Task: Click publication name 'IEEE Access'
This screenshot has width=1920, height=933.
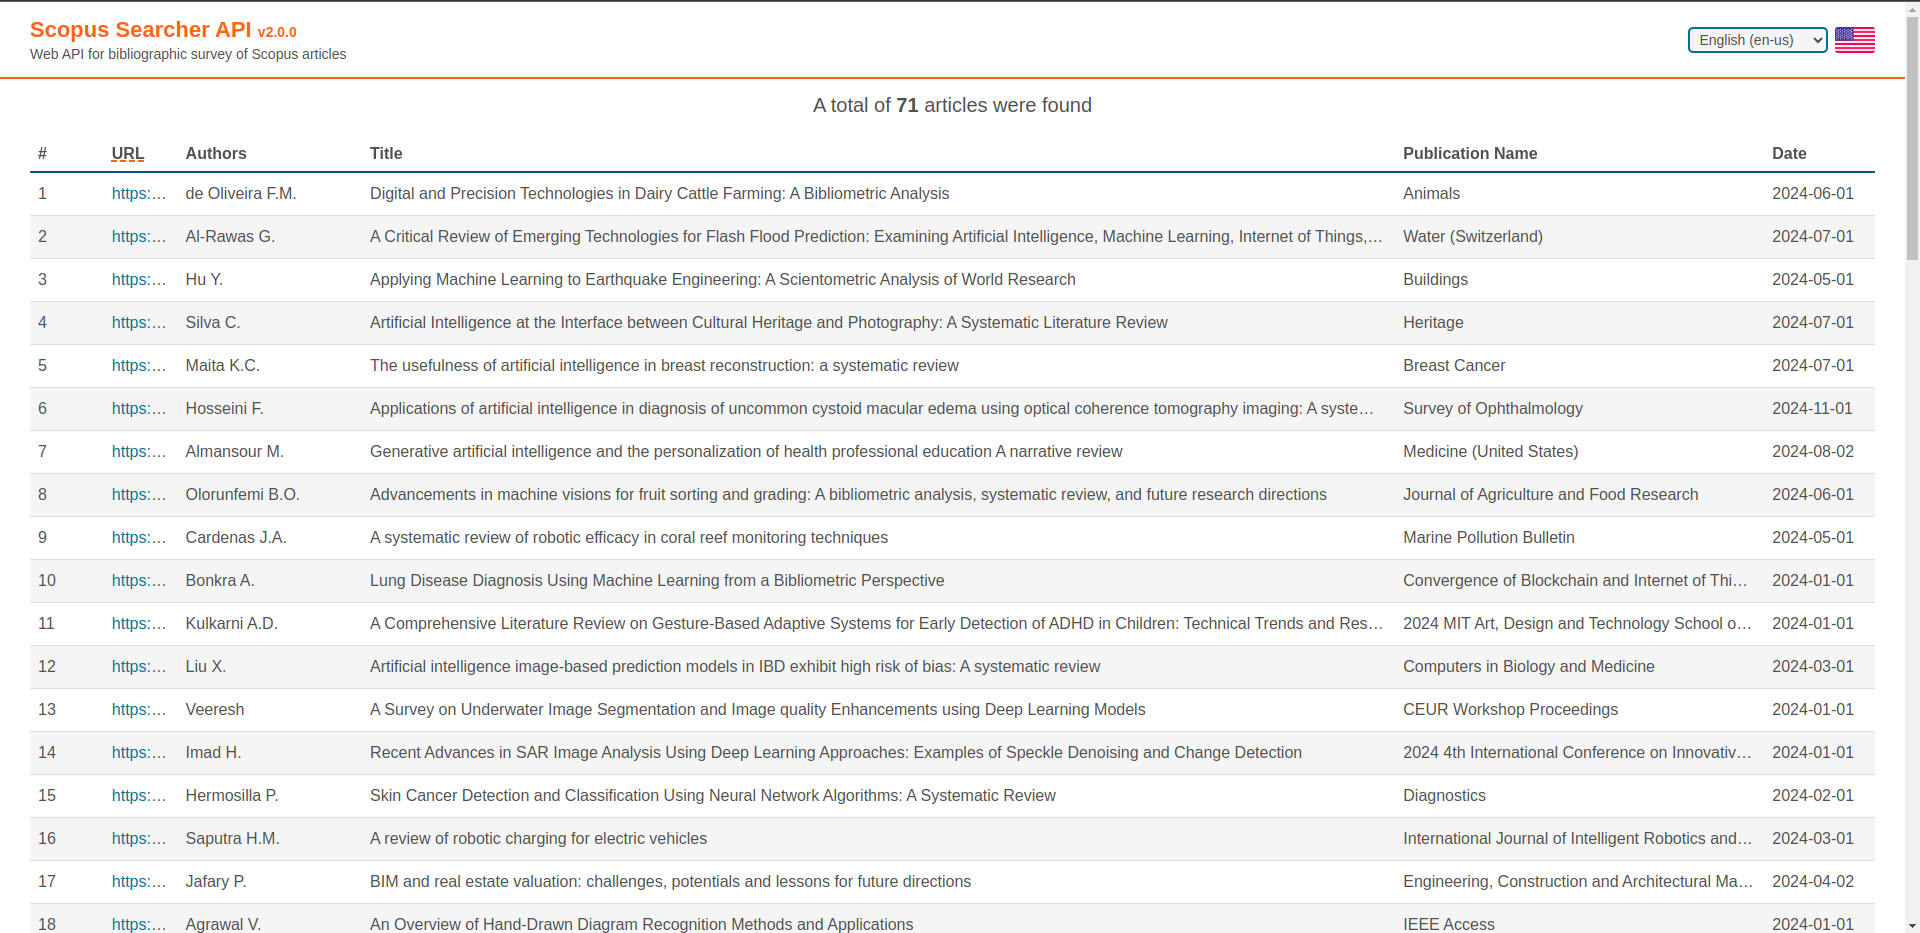Action: click(1449, 924)
